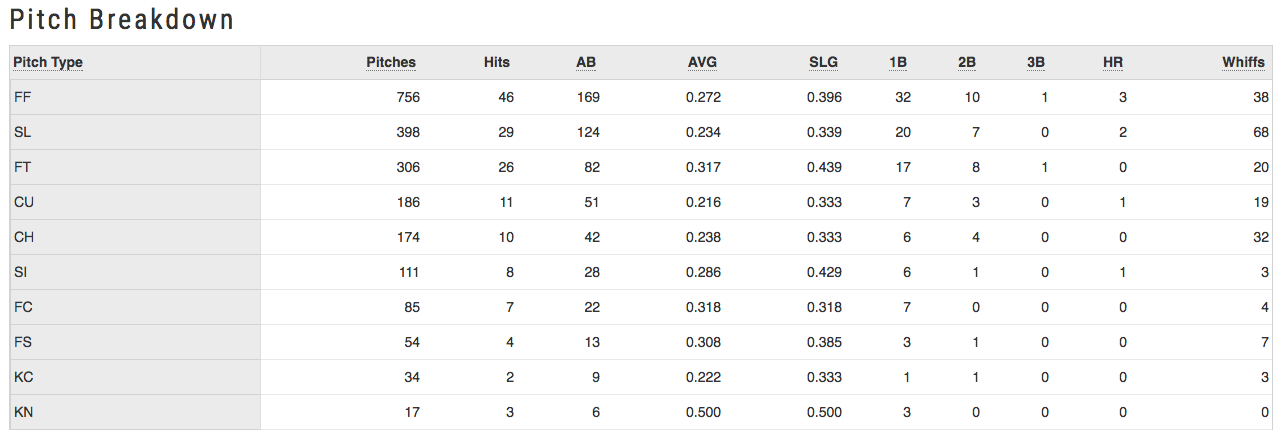Sort table by Pitch Type column header

click(48, 62)
